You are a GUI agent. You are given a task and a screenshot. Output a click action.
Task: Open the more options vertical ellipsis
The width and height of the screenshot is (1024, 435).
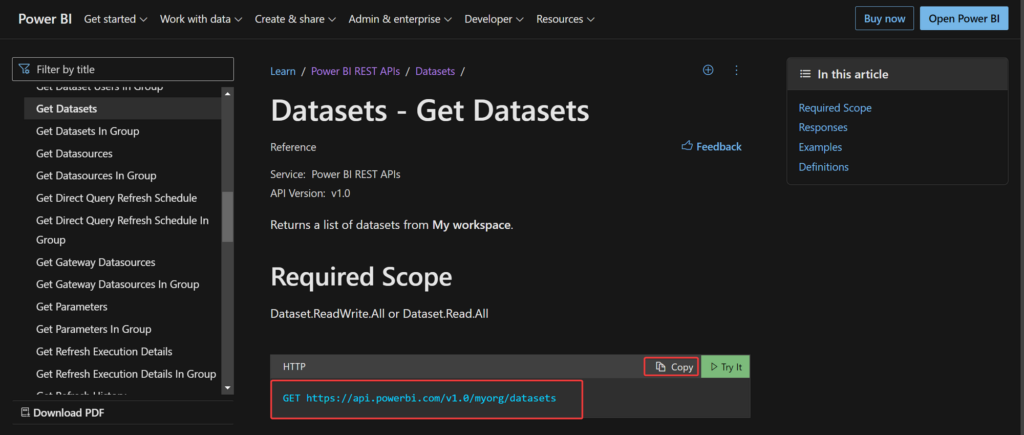[x=736, y=70]
